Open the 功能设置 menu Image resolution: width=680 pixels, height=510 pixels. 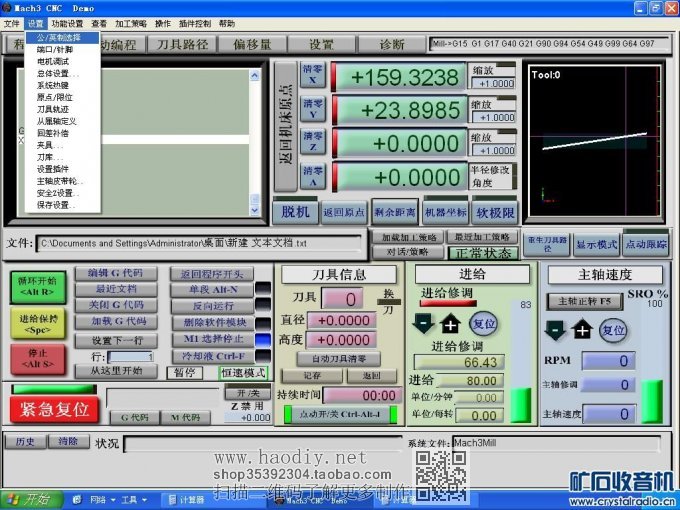tap(68, 23)
